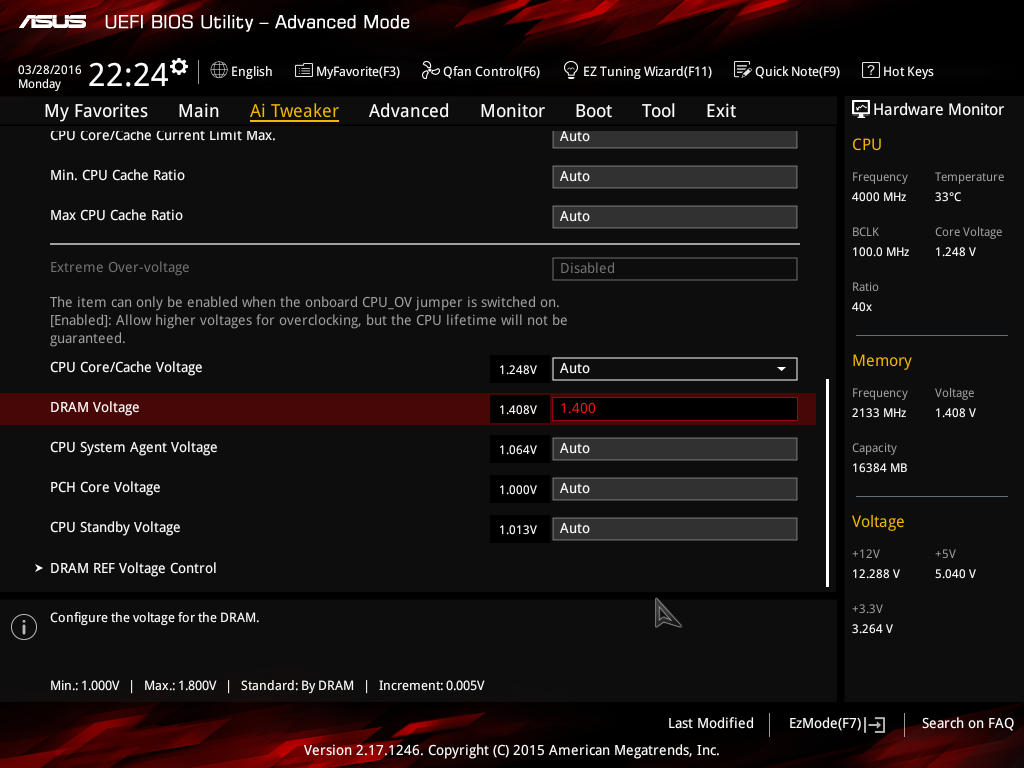Open the My Favorites tab

[x=96, y=111]
